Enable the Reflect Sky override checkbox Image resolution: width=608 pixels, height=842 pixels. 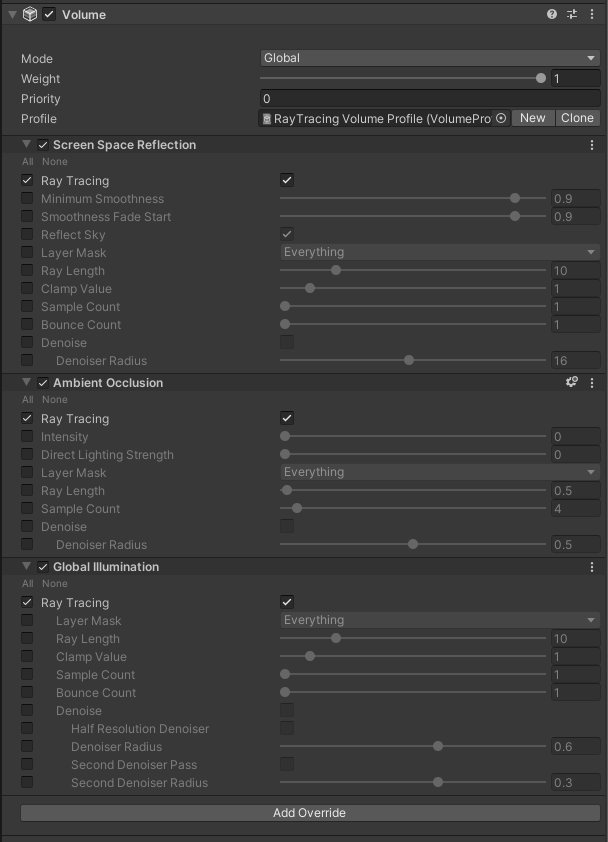(27, 235)
